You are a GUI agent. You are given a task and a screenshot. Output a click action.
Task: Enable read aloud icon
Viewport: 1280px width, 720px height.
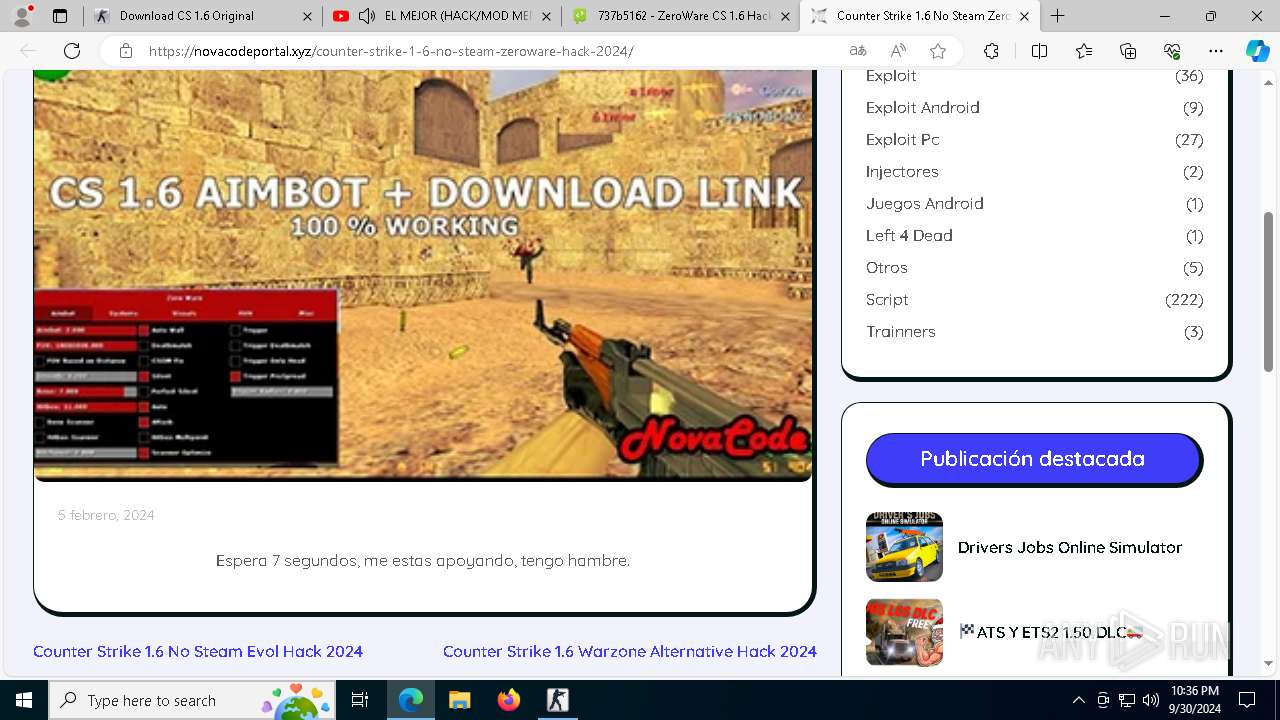[898, 51]
